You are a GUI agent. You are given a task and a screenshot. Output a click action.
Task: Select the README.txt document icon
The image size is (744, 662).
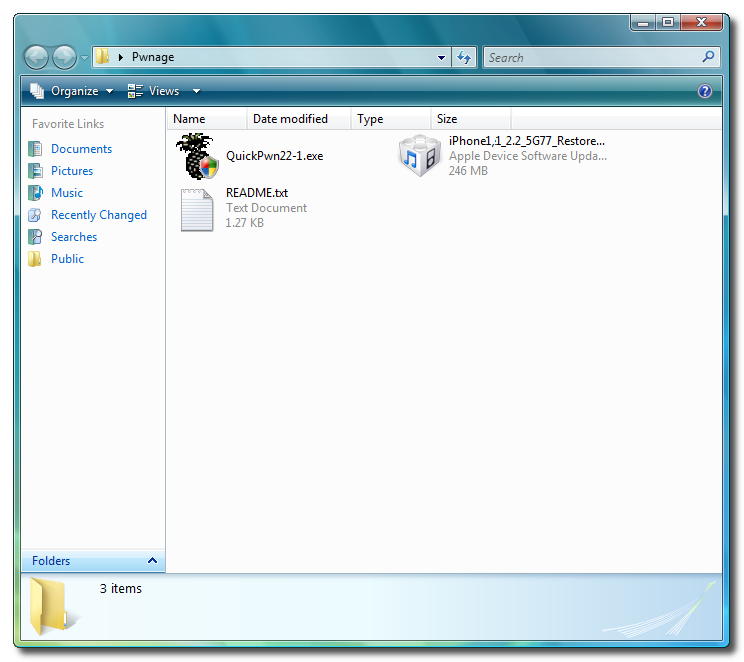tap(197, 209)
